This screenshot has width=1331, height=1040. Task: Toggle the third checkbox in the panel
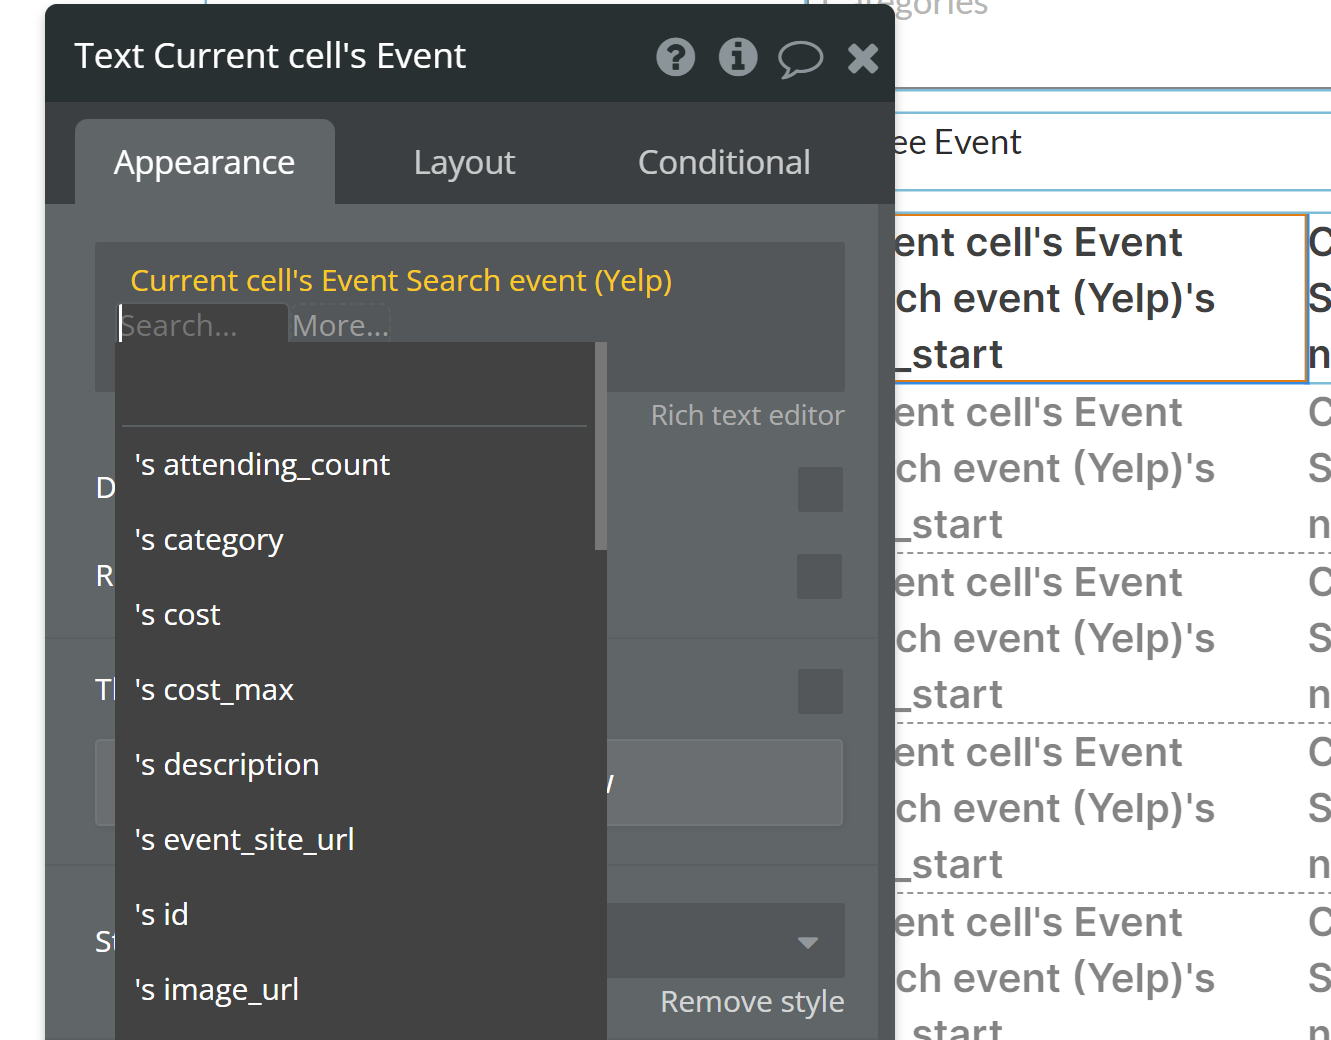point(820,691)
